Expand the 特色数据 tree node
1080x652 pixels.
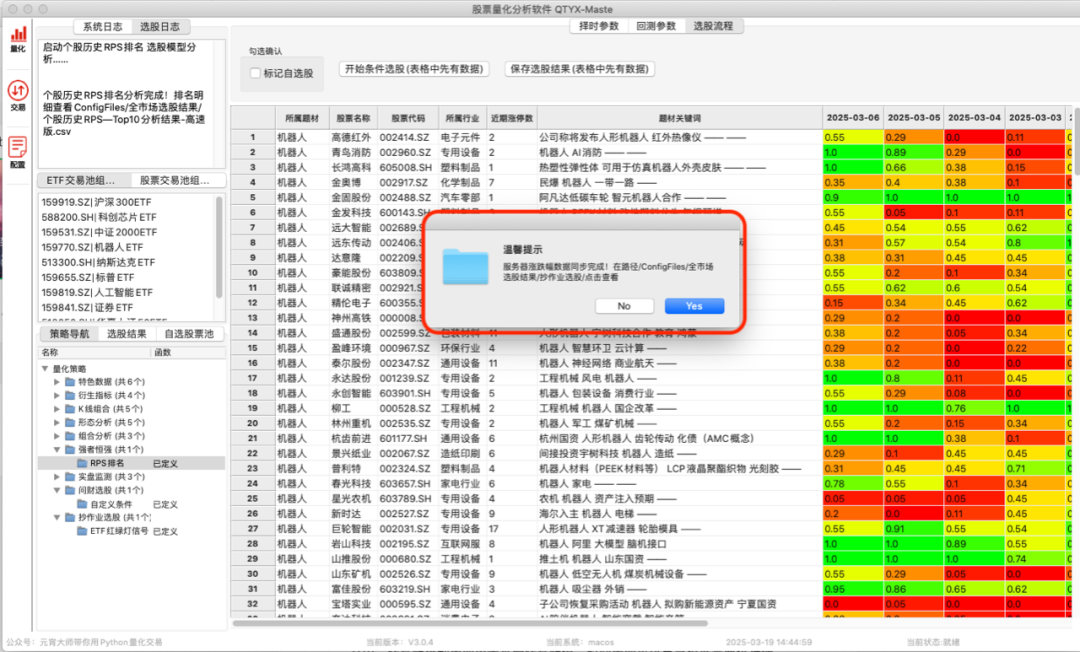(57, 381)
